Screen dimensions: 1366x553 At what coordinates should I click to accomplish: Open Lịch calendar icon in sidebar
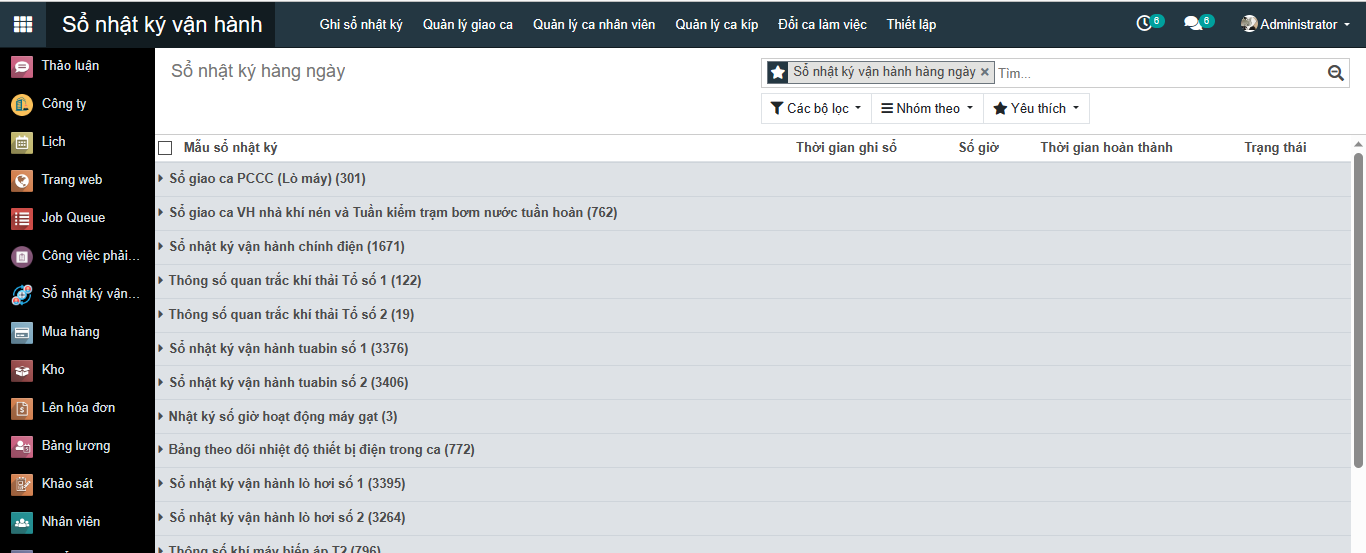22,142
